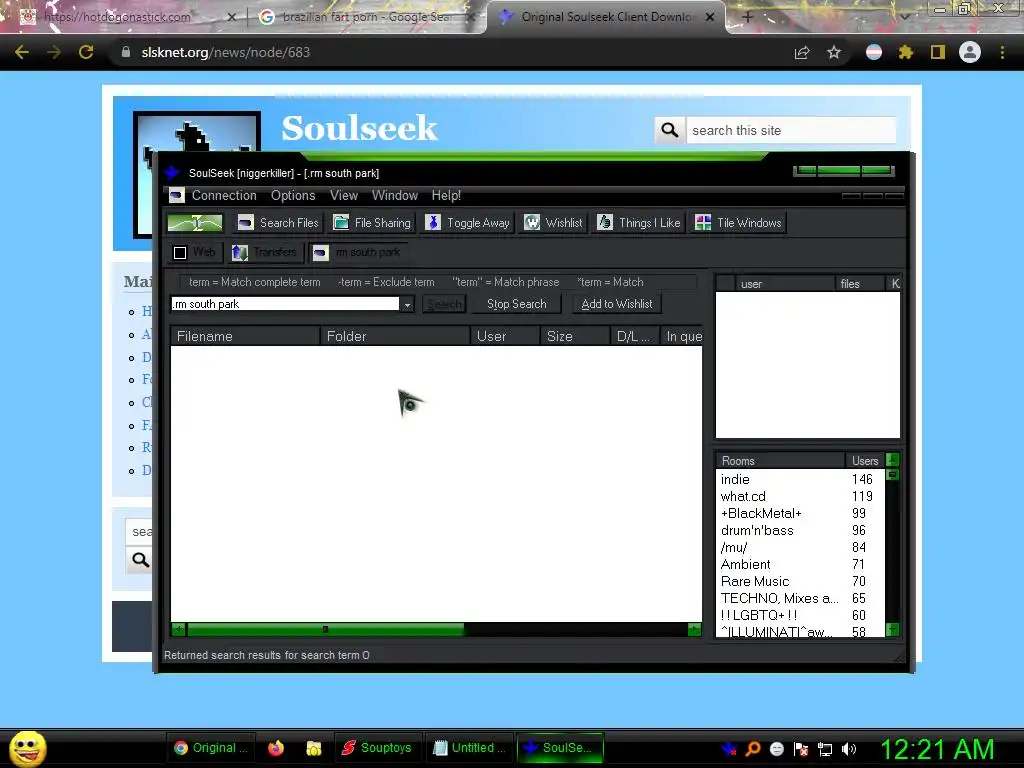Bookmark page with the star icon

834,52
